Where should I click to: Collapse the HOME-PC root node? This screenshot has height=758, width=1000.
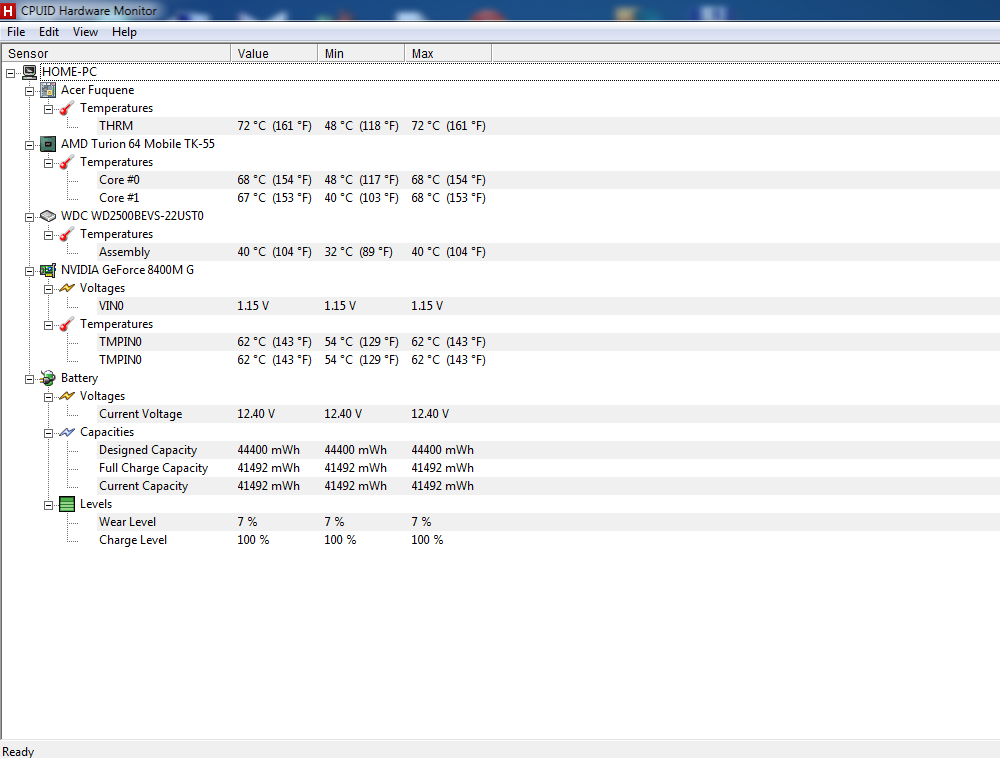(x=10, y=73)
